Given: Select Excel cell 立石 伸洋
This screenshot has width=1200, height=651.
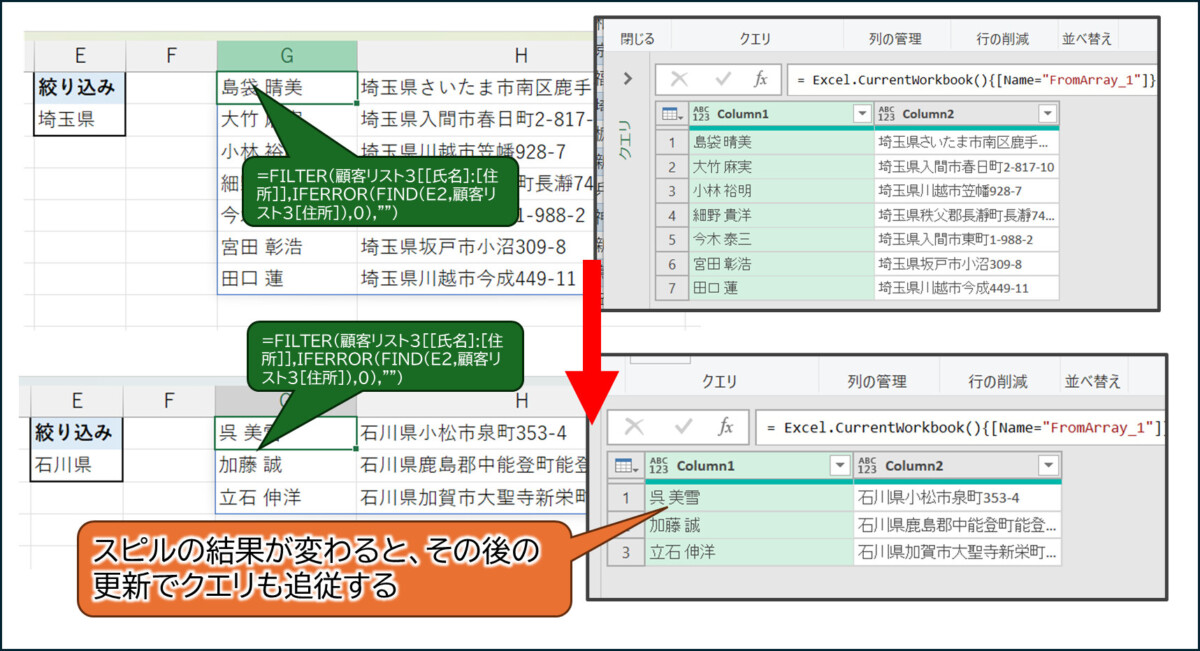Looking at the screenshot, I should coord(286,497).
